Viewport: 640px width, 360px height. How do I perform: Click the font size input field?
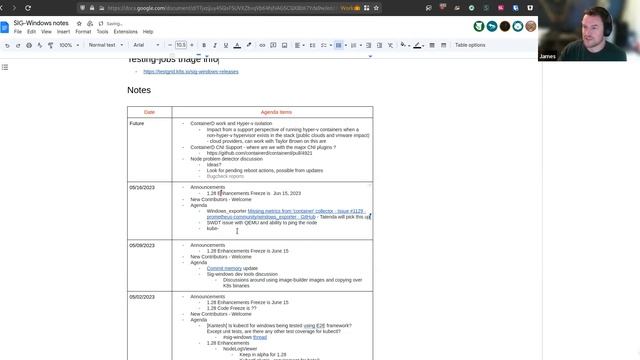tap(181, 45)
